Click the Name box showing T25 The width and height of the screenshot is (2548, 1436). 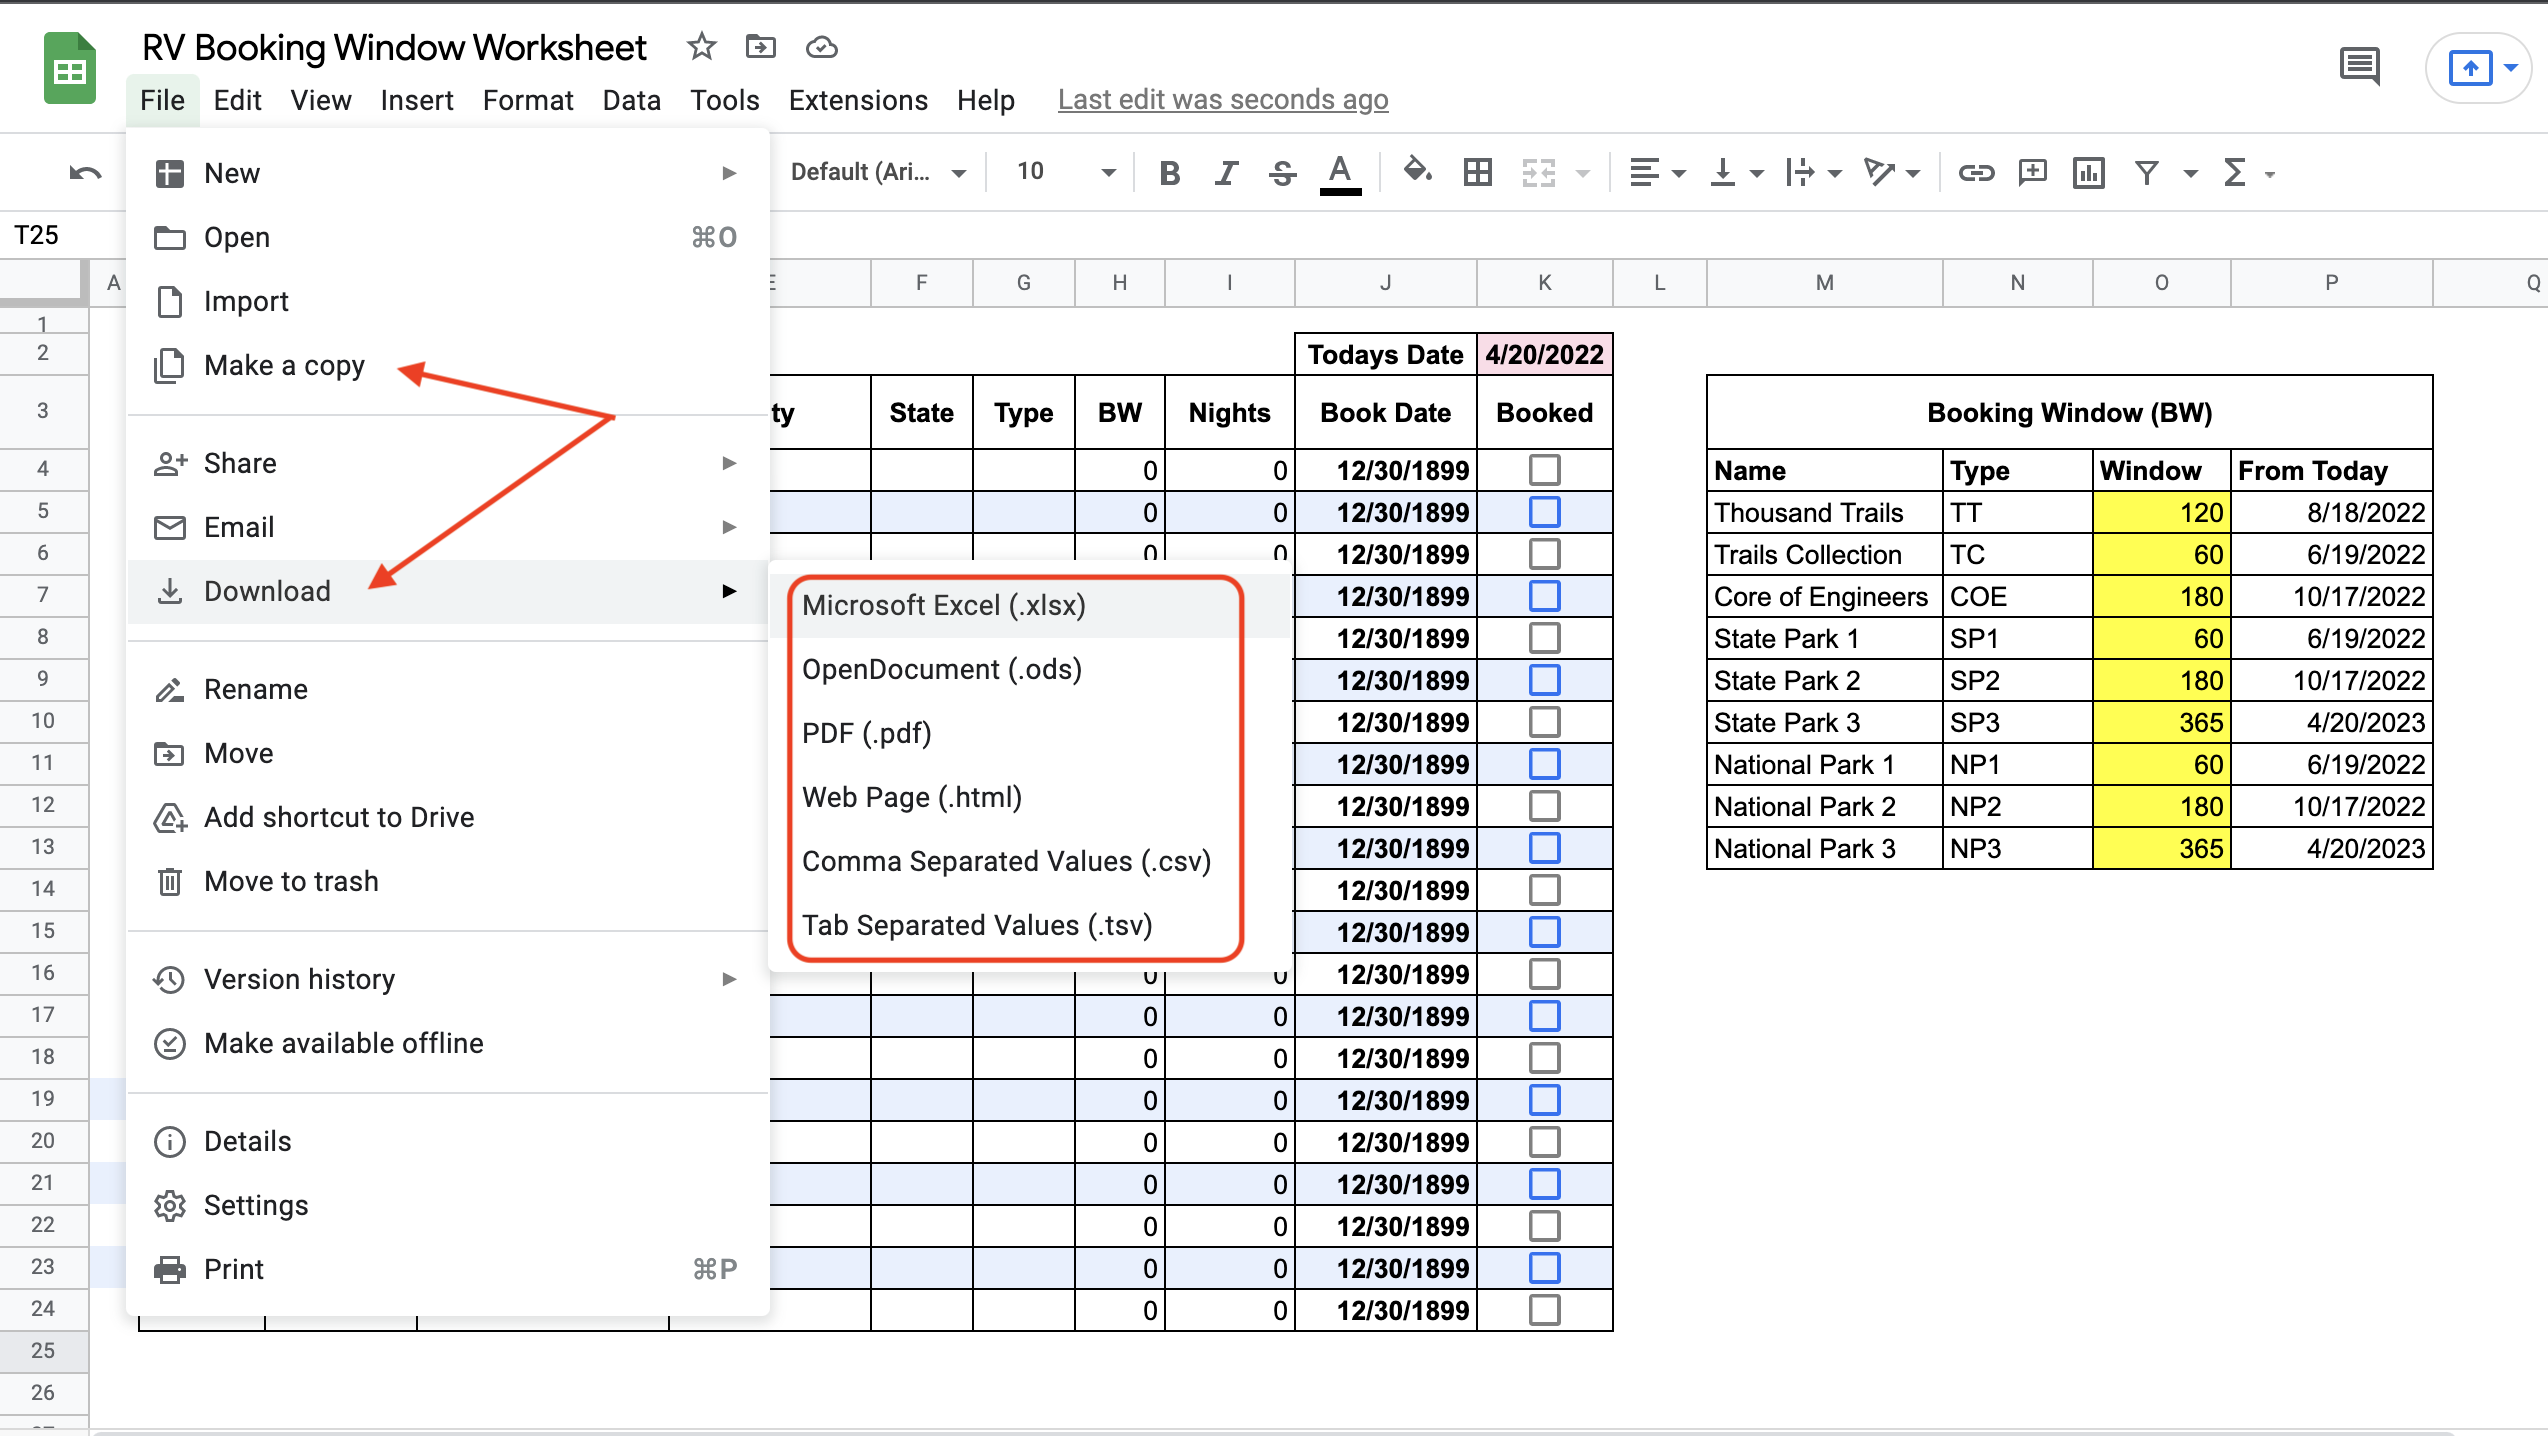pos(63,235)
